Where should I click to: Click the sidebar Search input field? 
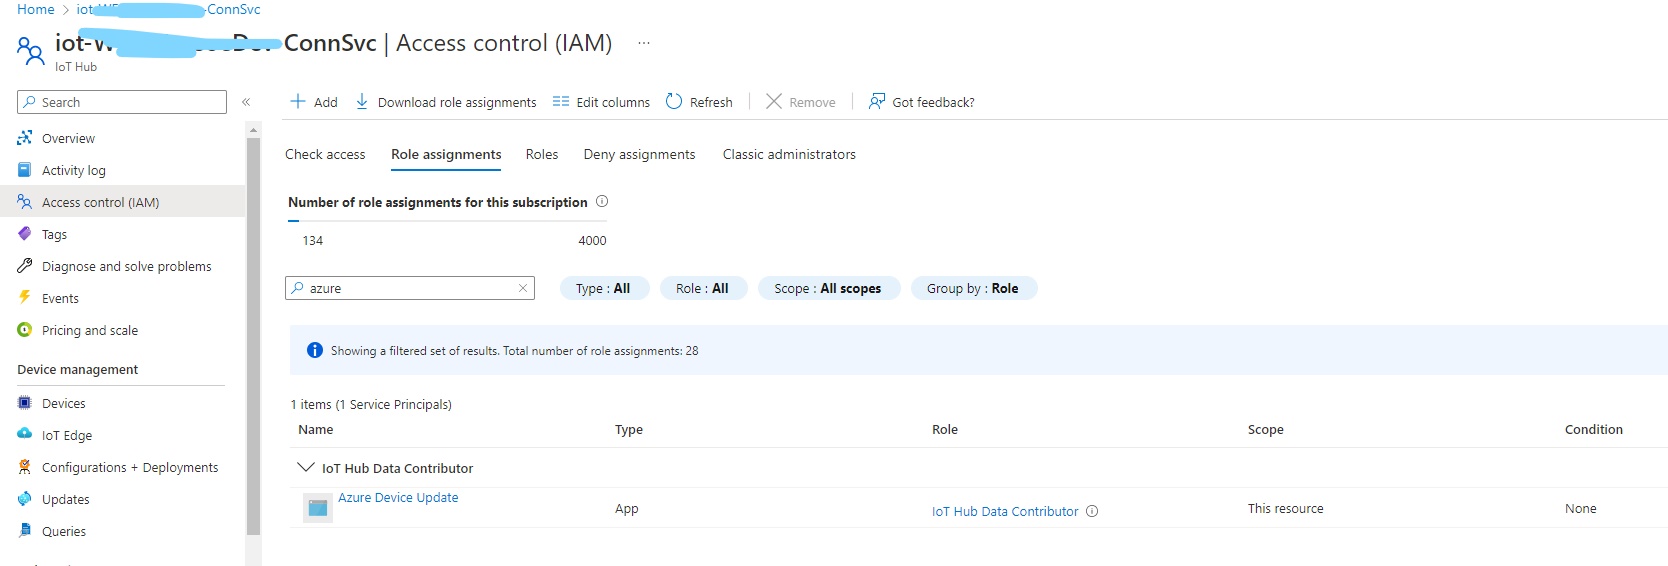click(122, 102)
